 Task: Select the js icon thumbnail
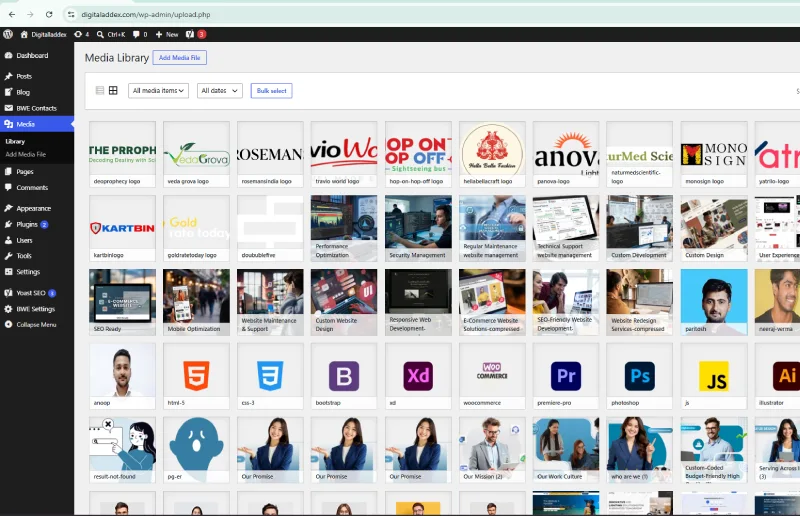click(714, 376)
